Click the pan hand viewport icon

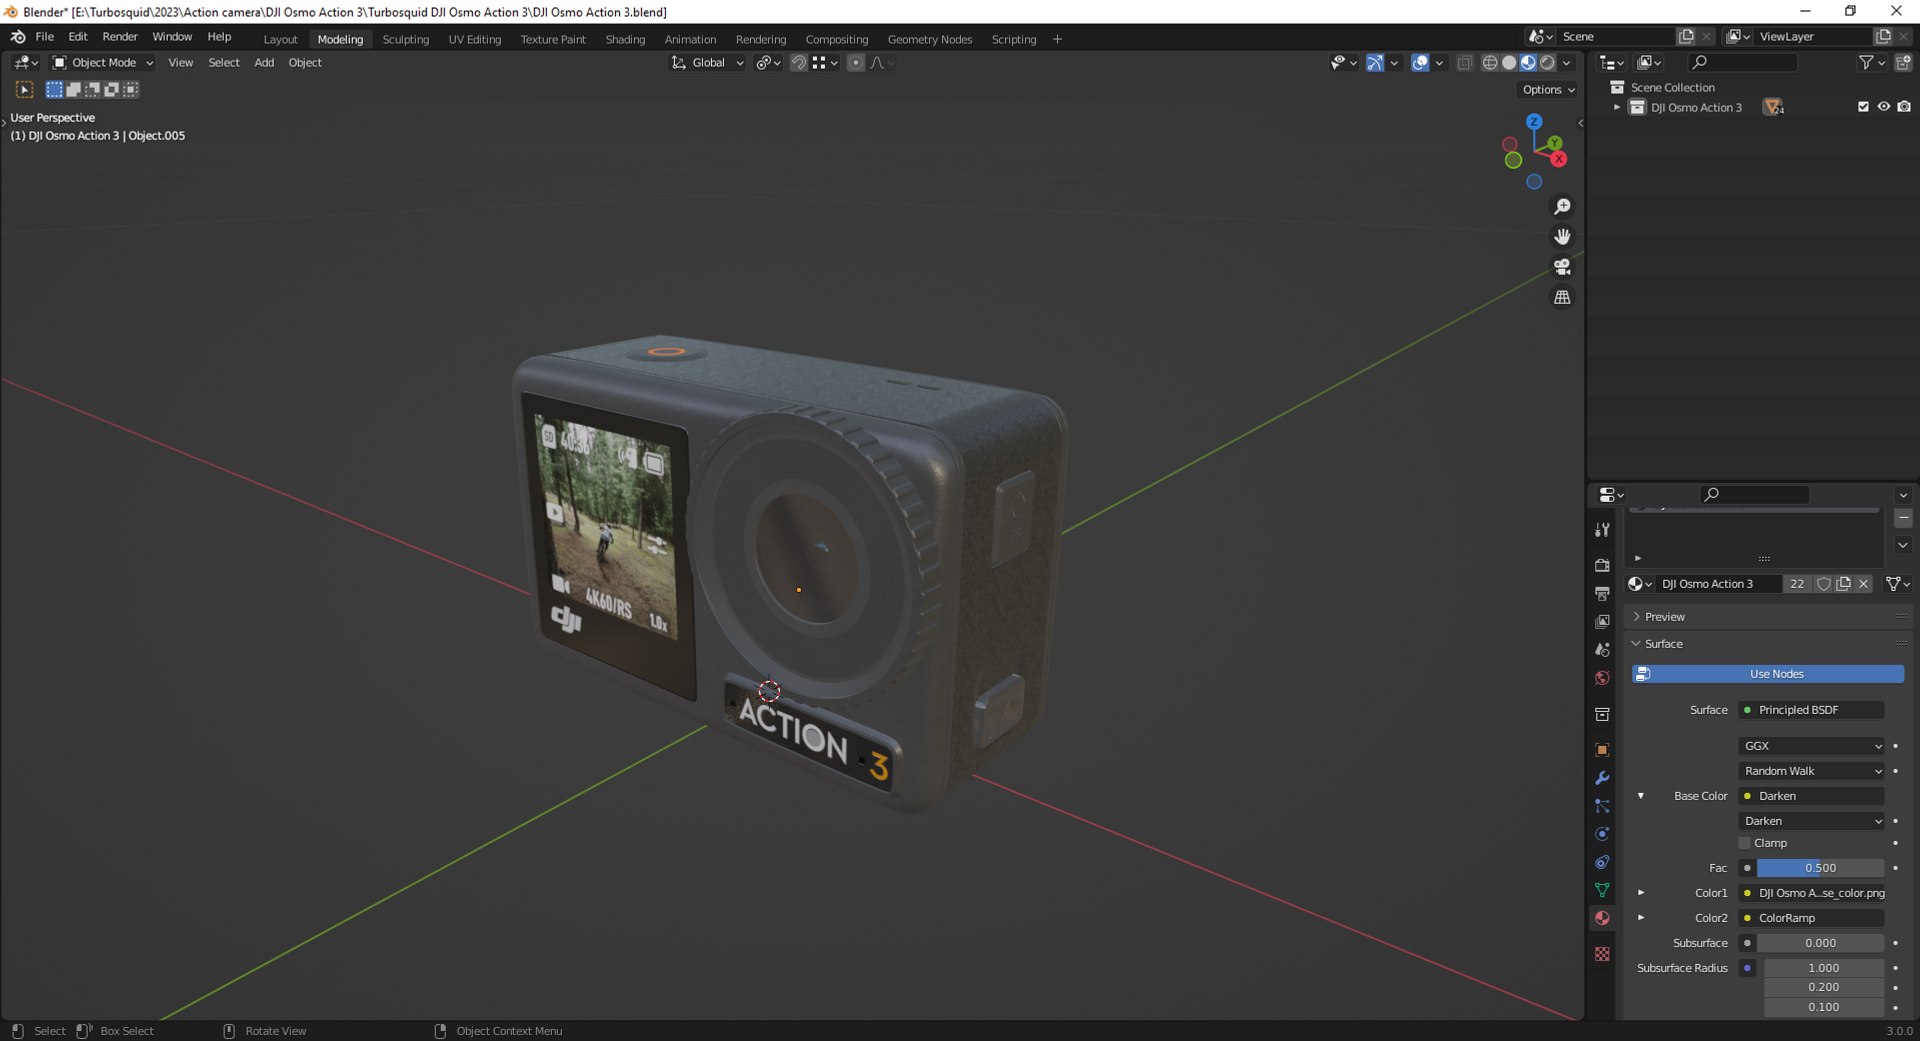pyautogui.click(x=1562, y=237)
